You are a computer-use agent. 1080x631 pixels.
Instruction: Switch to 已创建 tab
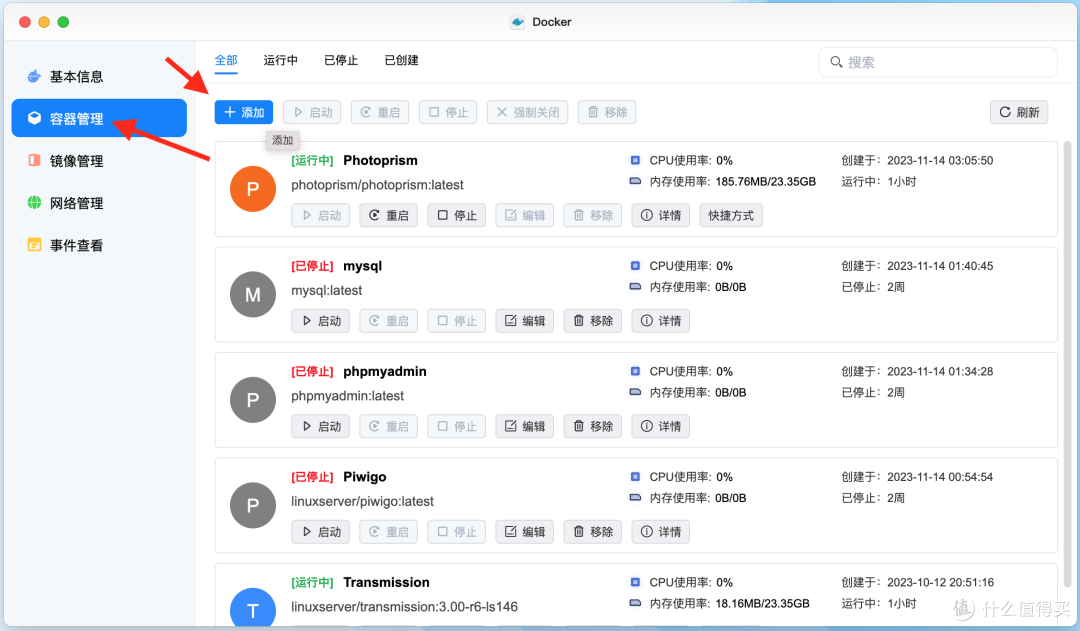[x=402, y=61]
